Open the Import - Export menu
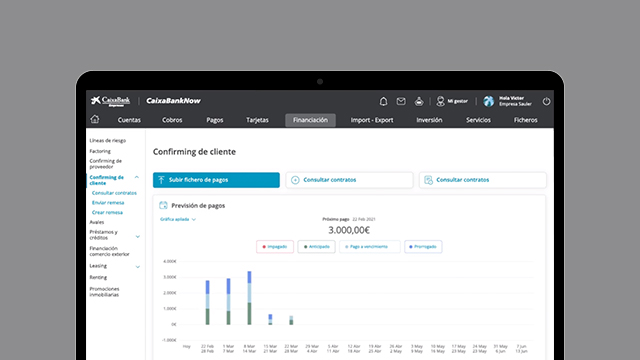640x360 pixels. coord(372,120)
